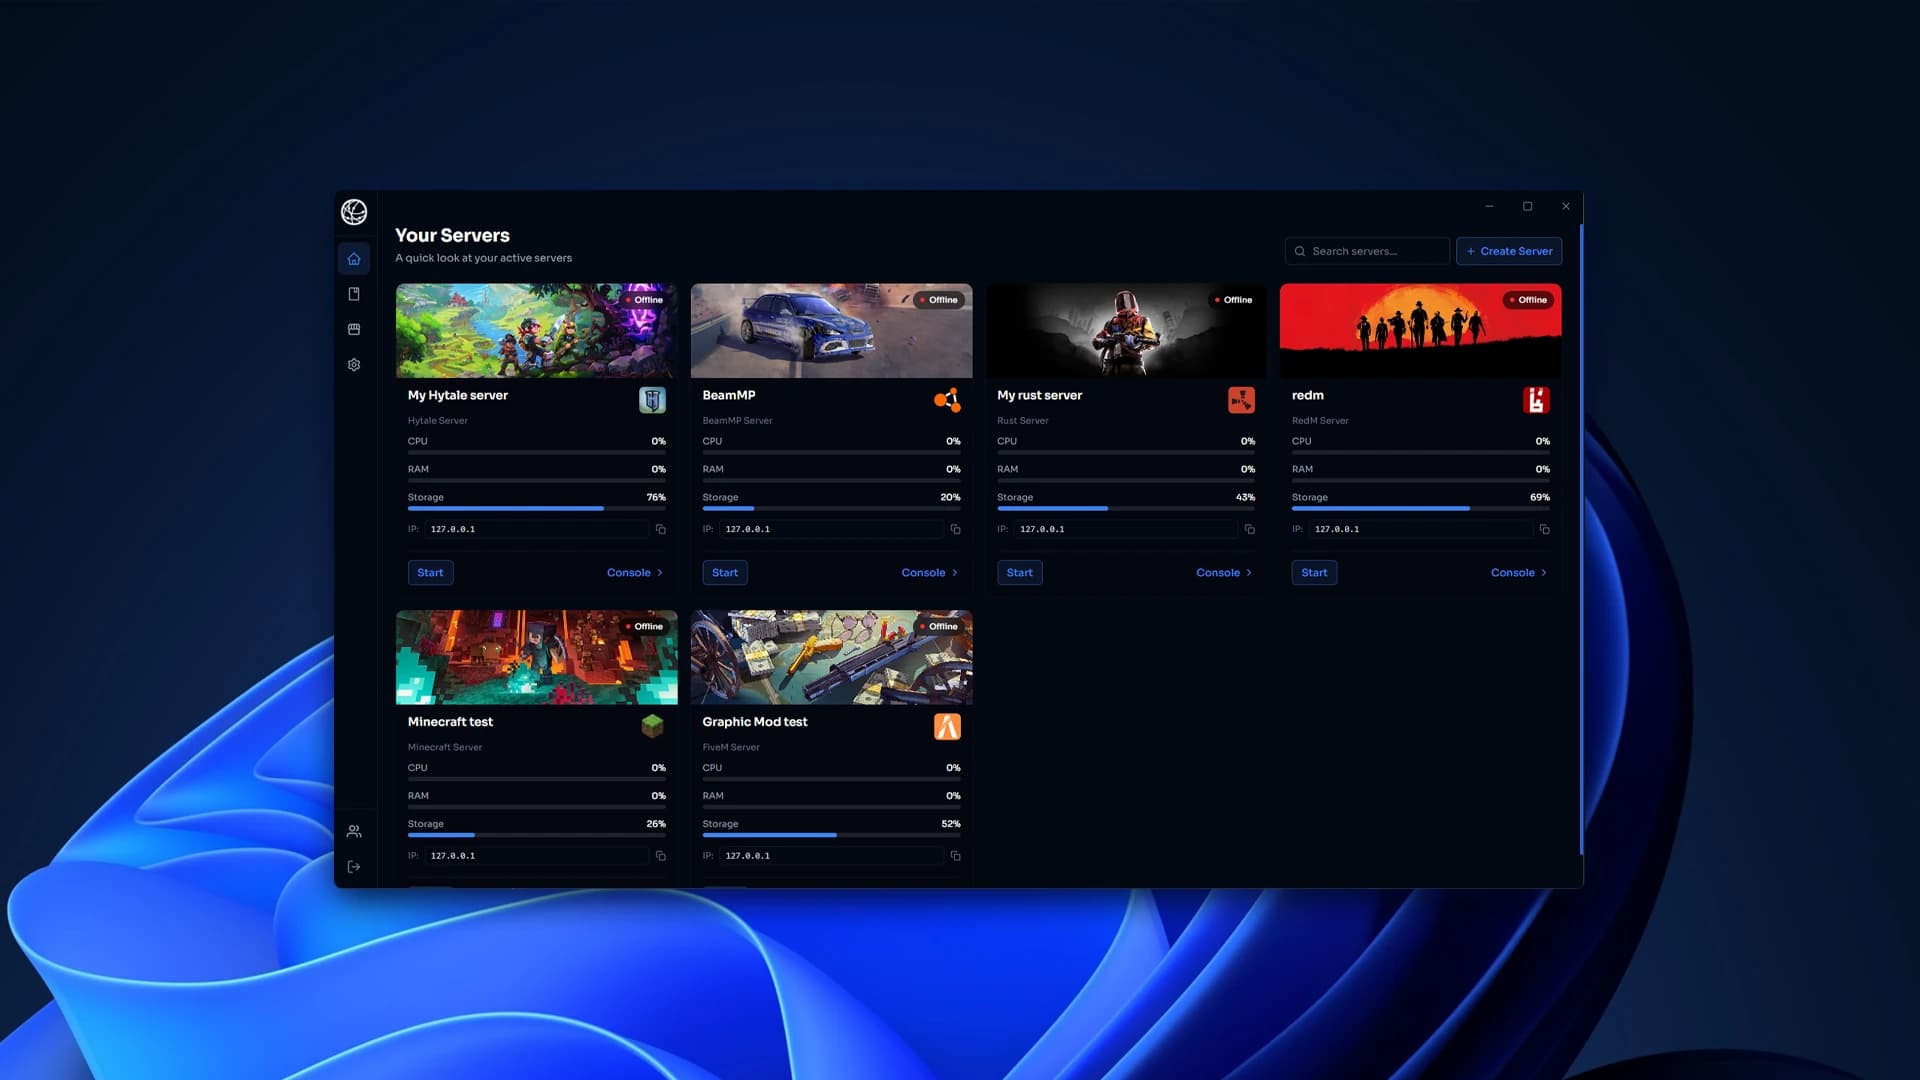The image size is (1920, 1080).
Task: Copy IP of Graphic Mod test server
Action: pyautogui.click(x=956, y=856)
